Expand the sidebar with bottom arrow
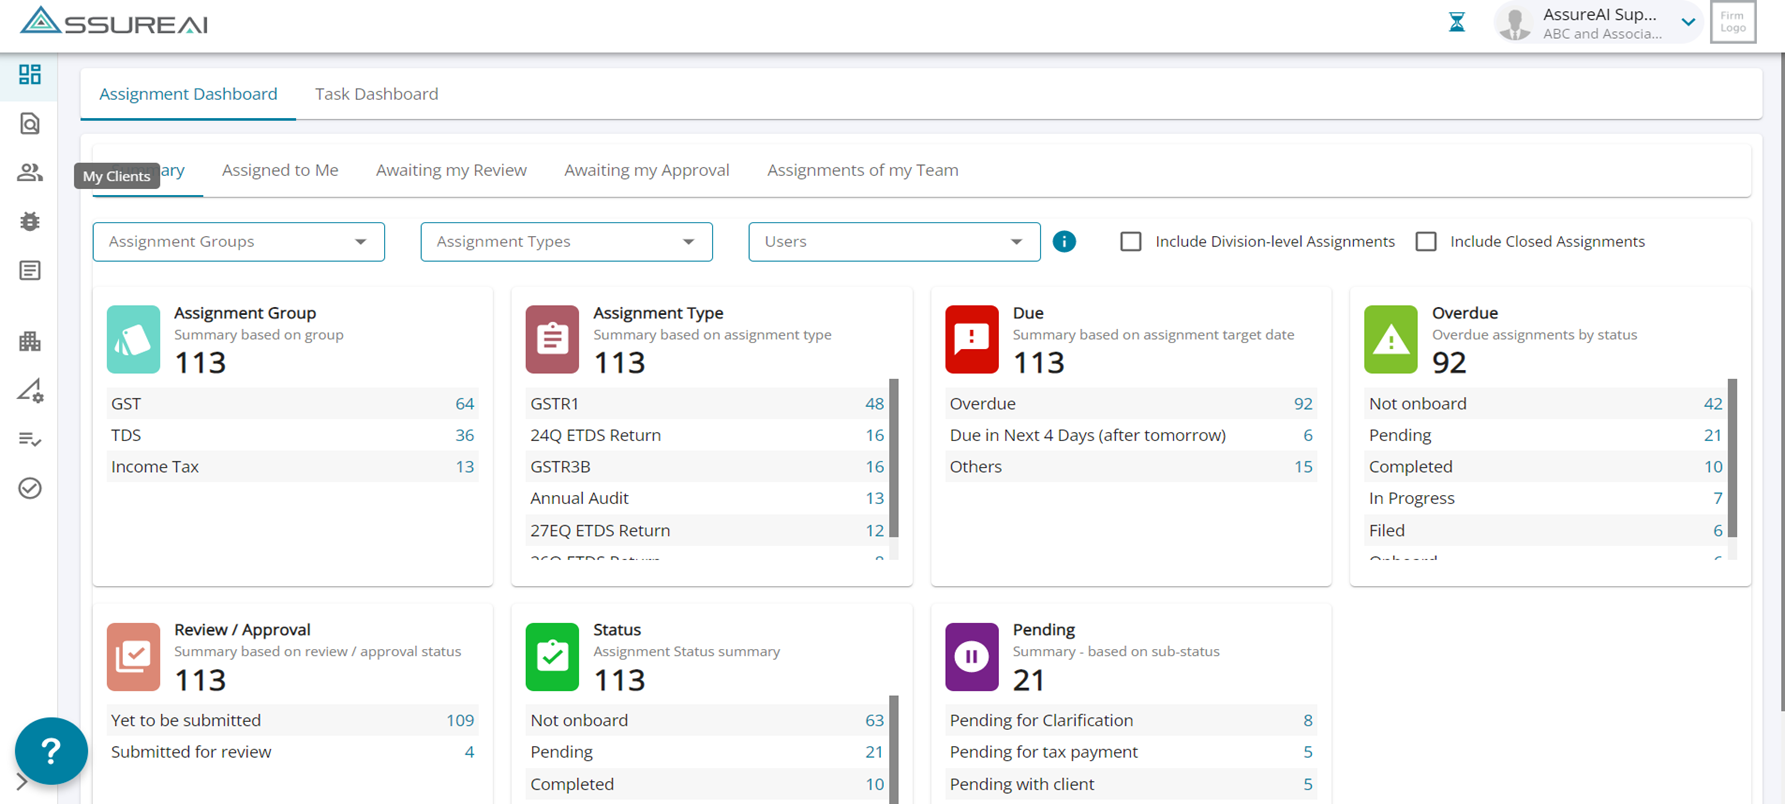This screenshot has width=1785, height=804. pos(21,782)
